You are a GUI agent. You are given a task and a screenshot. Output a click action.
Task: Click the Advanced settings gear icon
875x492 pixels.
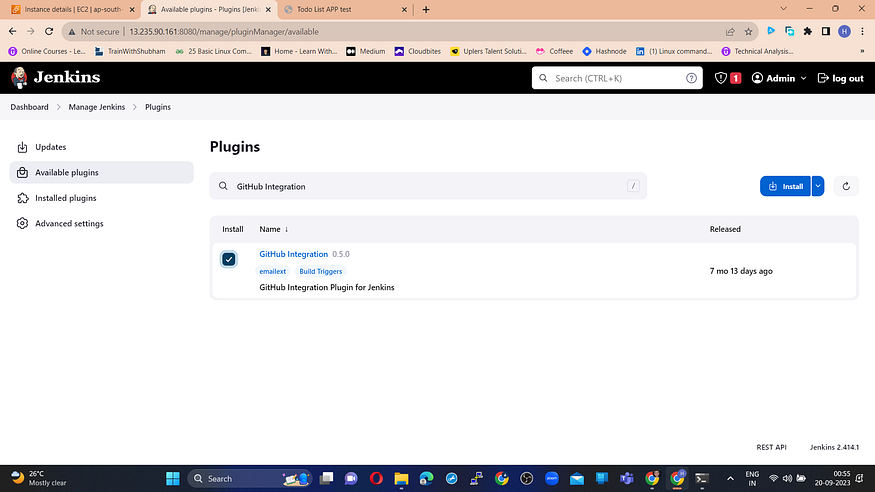tap(22, 224)
